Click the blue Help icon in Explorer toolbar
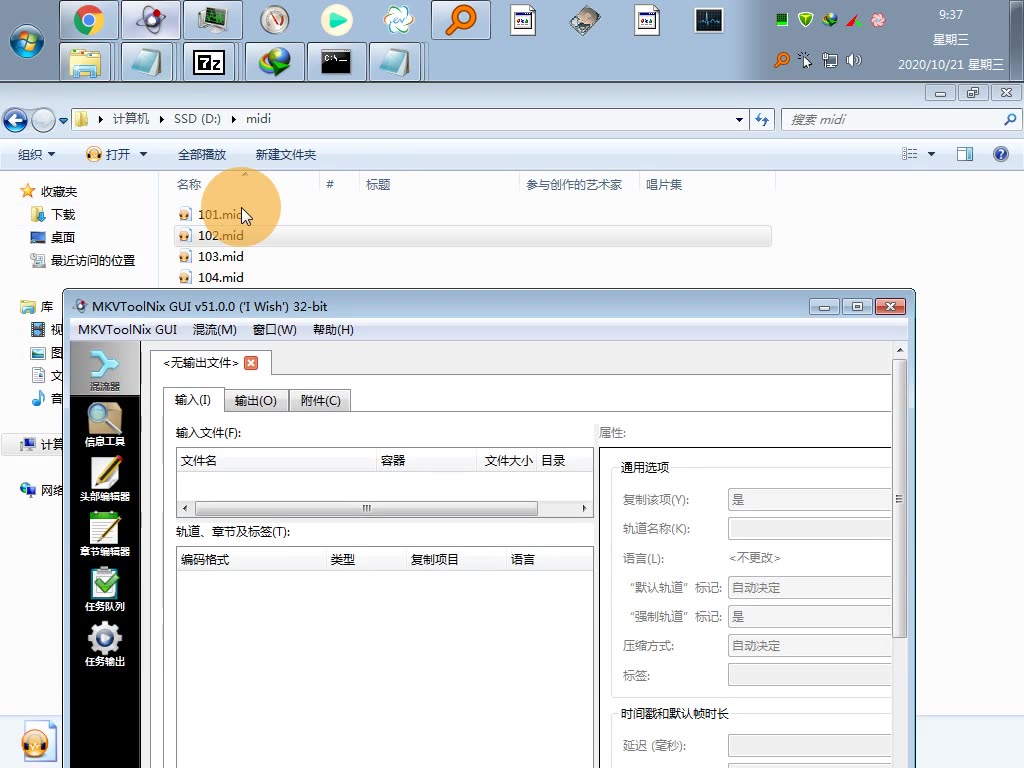Image resolution: width=1024 pixels, height=768 pixels. point(1001,154)
